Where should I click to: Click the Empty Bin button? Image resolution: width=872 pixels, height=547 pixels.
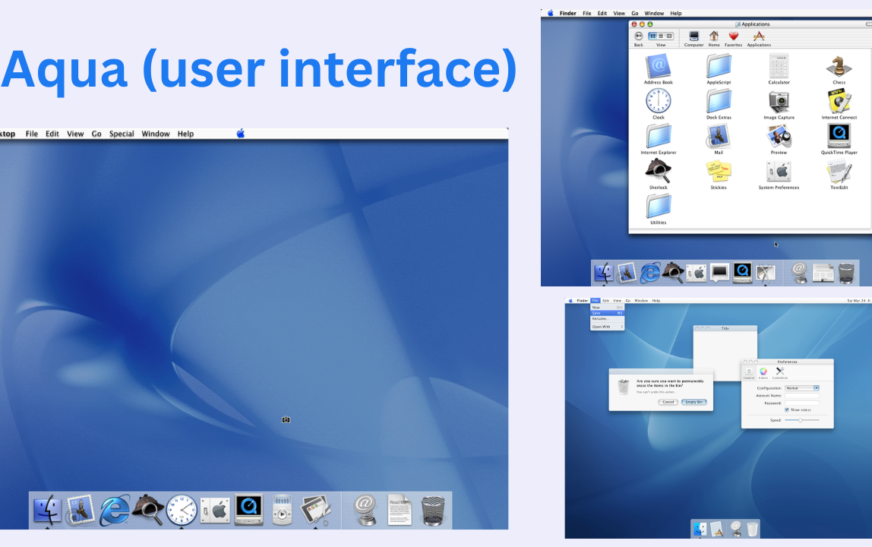(694, 402)
